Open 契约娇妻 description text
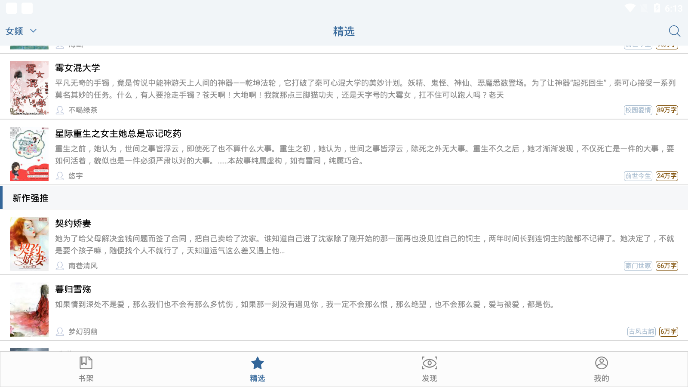This screenshot has width=688, height=387. click(364, 244)
